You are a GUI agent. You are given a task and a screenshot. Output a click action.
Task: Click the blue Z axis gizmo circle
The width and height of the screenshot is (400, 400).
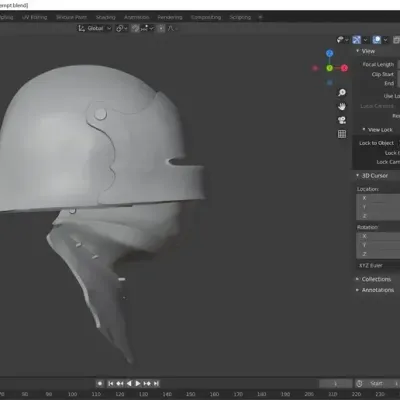[x=329, y=53]
